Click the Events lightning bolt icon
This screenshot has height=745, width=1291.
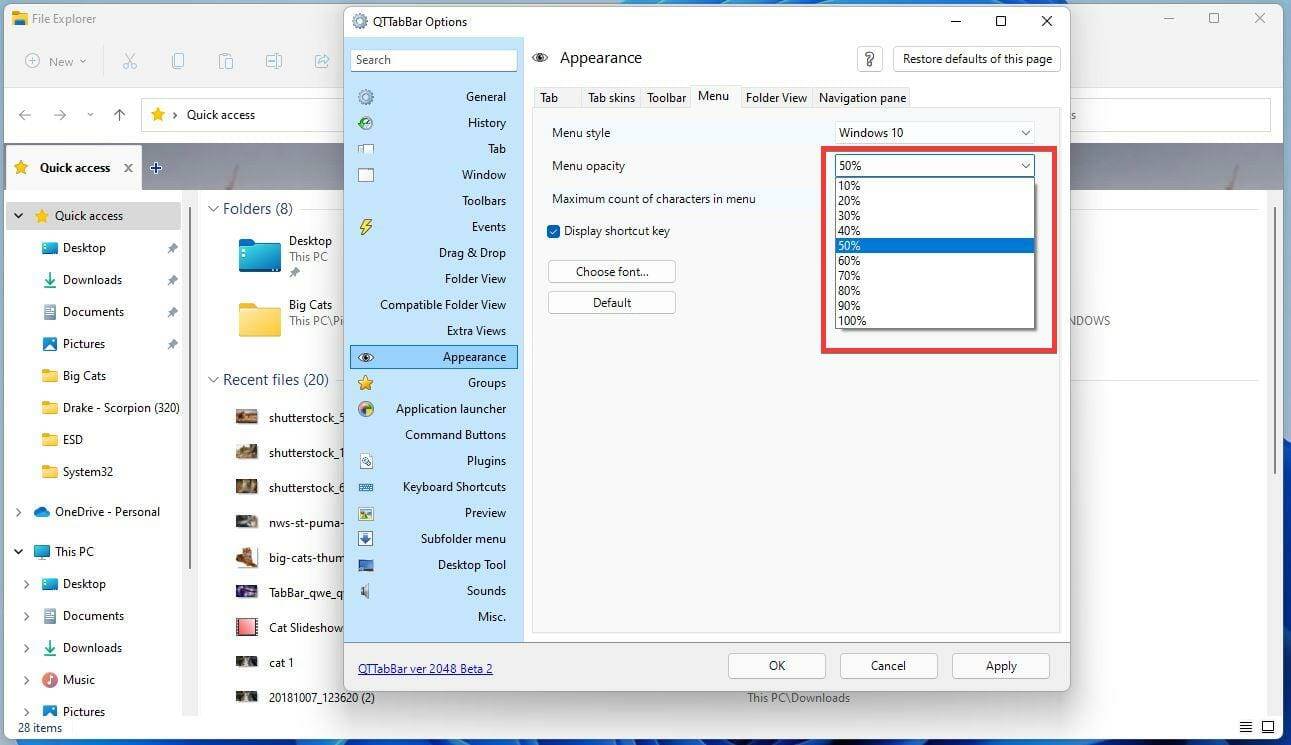pos(365,226)
